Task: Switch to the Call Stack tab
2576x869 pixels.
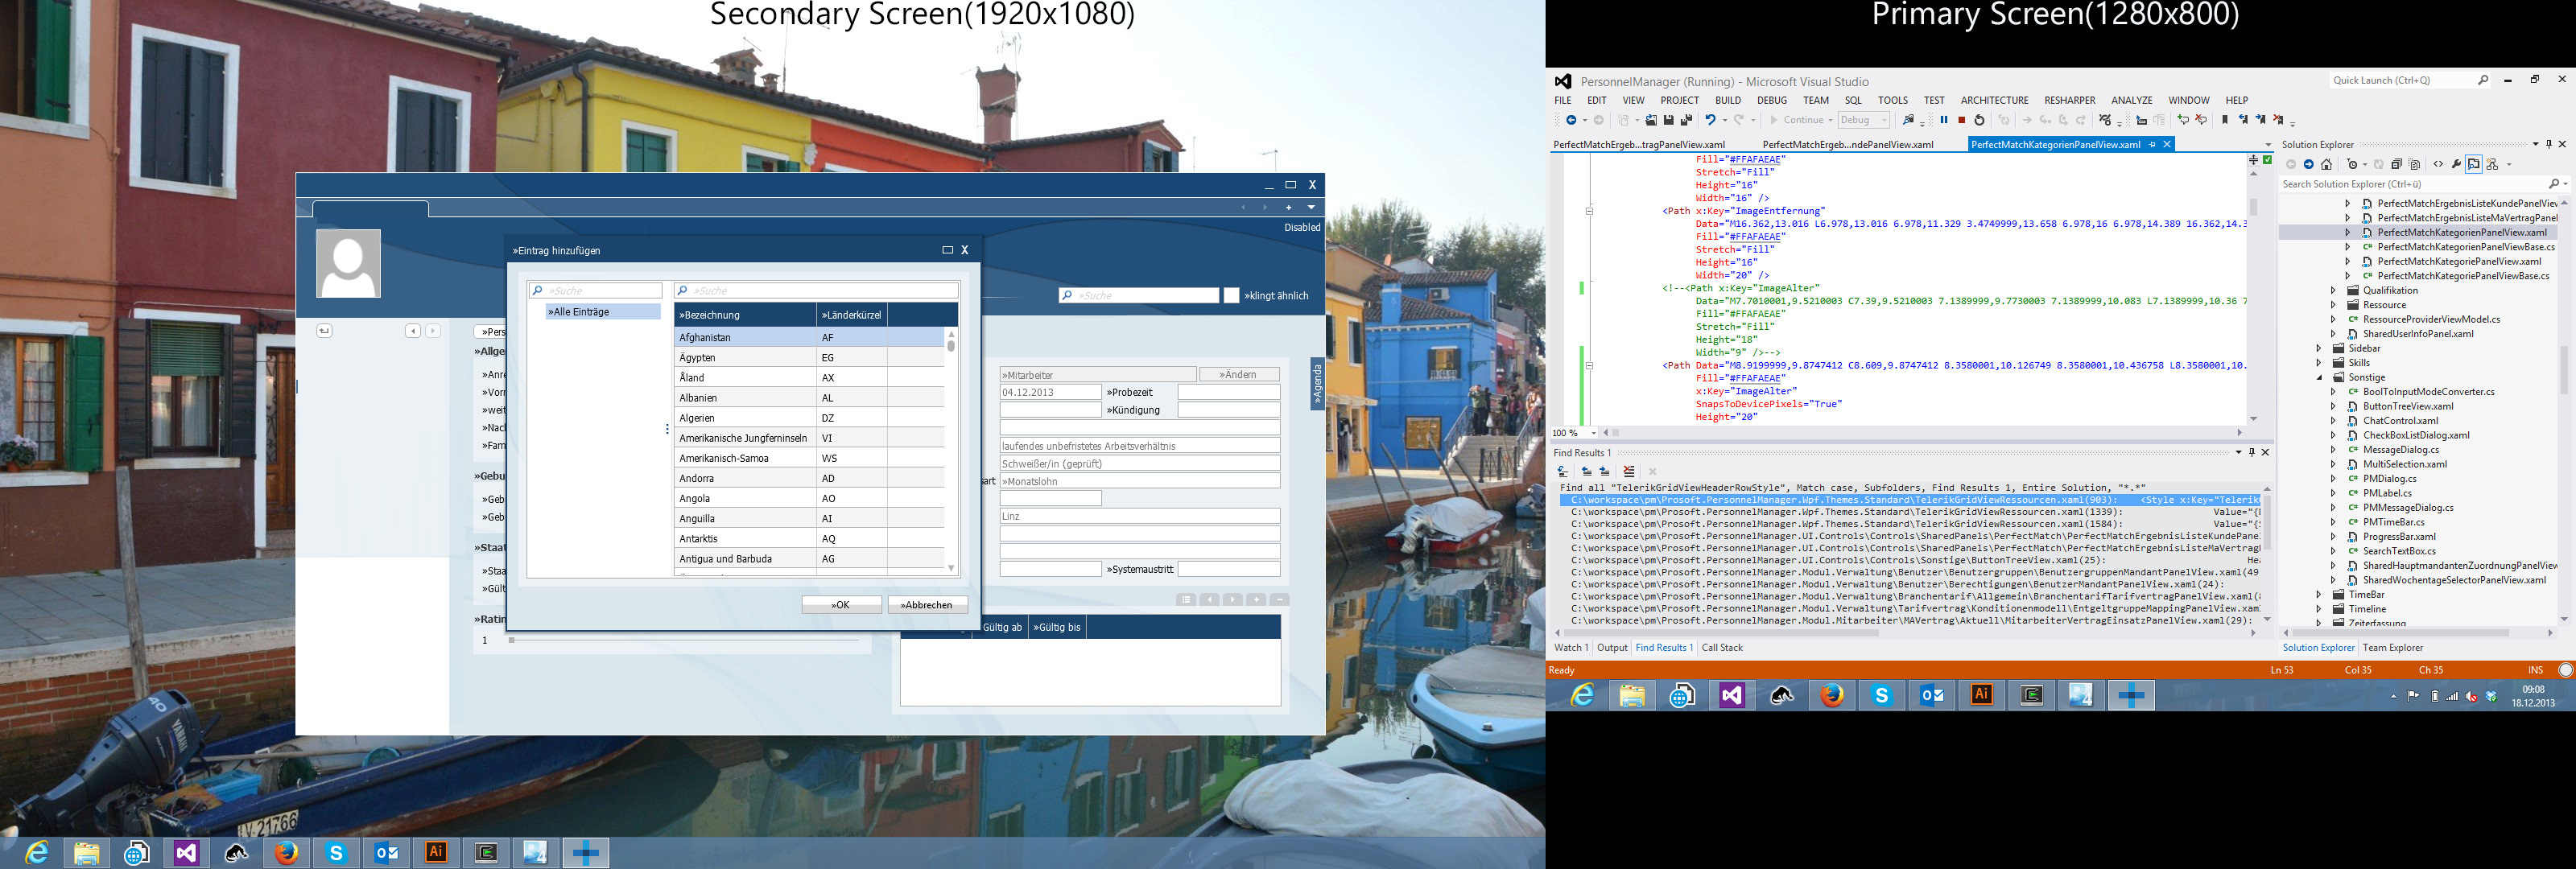Action: pyautogui.click(x=1721, y=648)
